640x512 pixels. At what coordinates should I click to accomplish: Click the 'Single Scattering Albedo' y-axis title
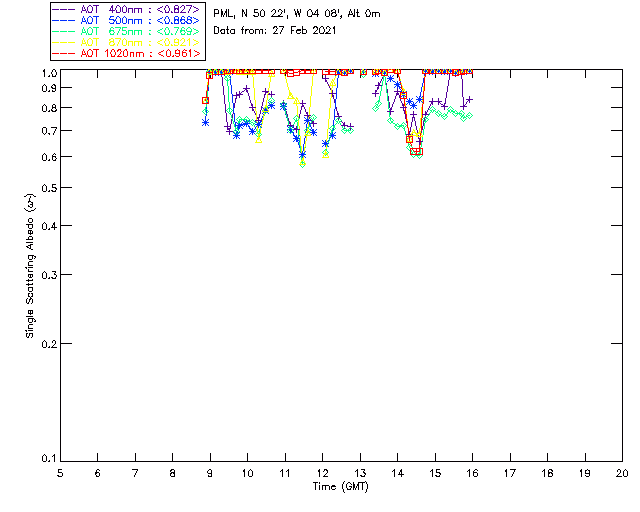click(30, 265)
